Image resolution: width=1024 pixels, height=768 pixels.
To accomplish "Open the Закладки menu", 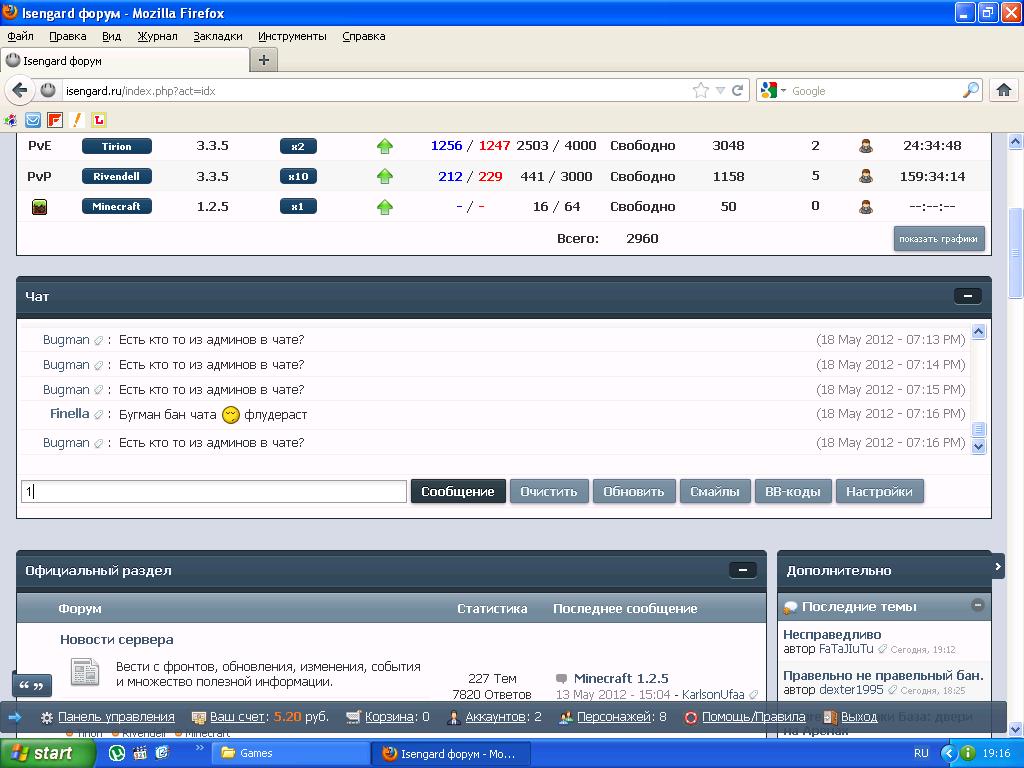I will pyautogui.click(x=217, y=37).
